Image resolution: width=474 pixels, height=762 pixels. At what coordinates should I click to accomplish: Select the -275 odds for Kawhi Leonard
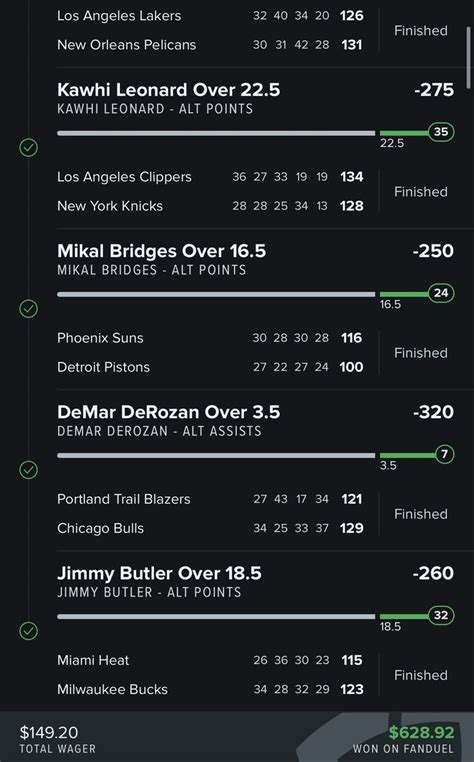[434, 90]
